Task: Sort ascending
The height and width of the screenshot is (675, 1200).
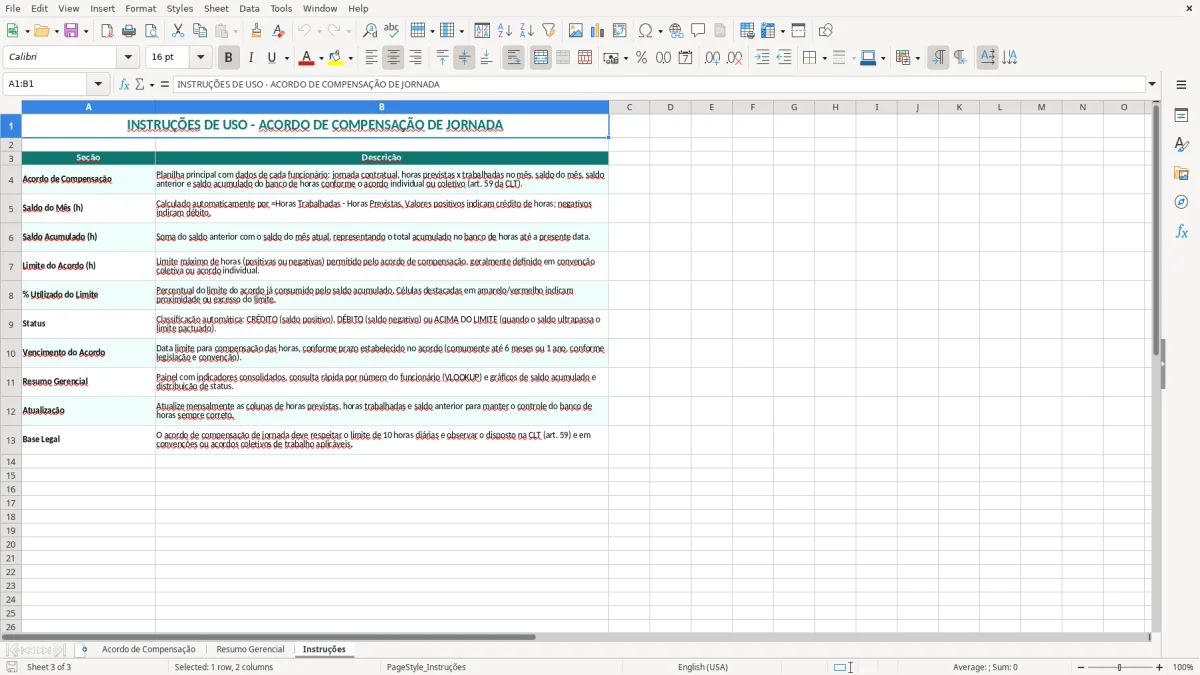Action: (x=505, y=31)
